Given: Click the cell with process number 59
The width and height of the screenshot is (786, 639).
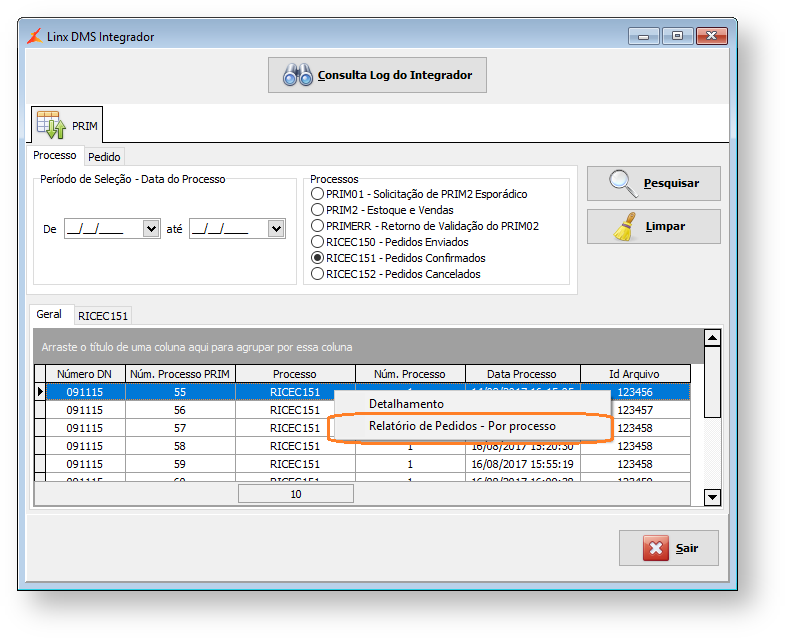Looking at the screenshot, I should [180, 464].
